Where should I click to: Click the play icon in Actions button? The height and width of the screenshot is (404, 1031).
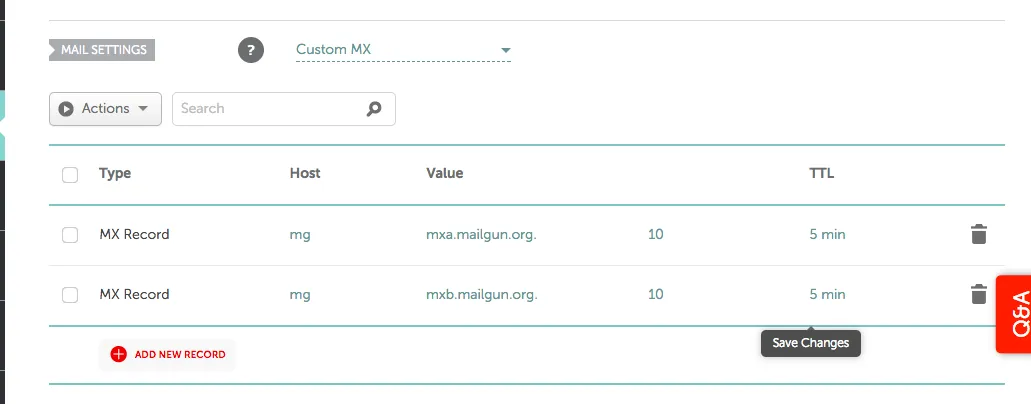click(x=67, y=109)
